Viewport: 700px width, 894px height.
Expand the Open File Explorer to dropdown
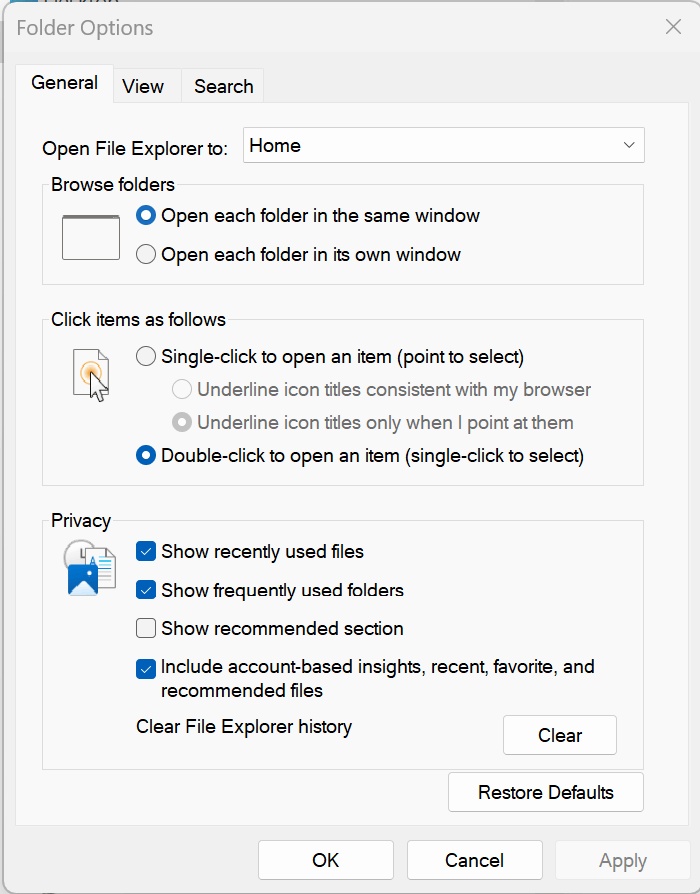444,146
